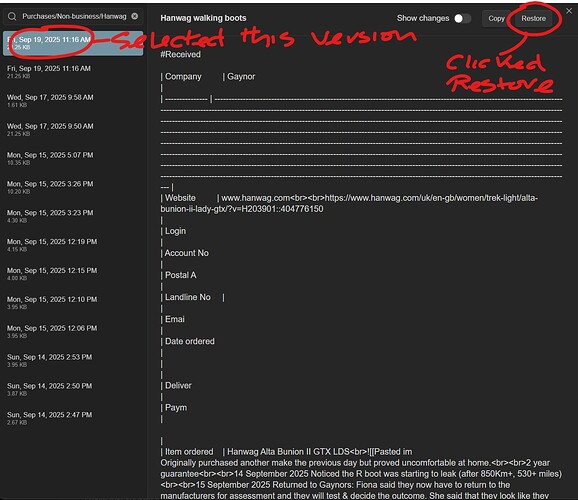578x500 pixels.
Task: Click the #Received tag text
Action: tap(181, 55)
